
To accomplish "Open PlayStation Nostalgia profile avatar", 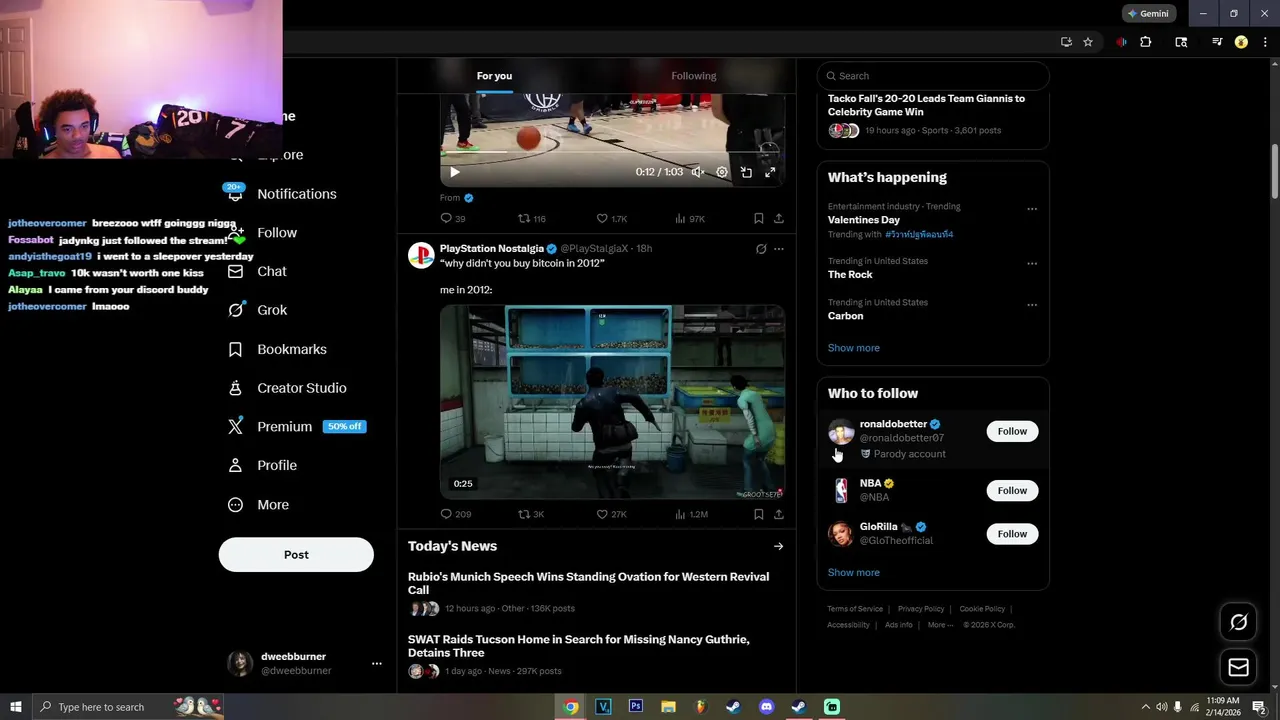I will (421, 255).
